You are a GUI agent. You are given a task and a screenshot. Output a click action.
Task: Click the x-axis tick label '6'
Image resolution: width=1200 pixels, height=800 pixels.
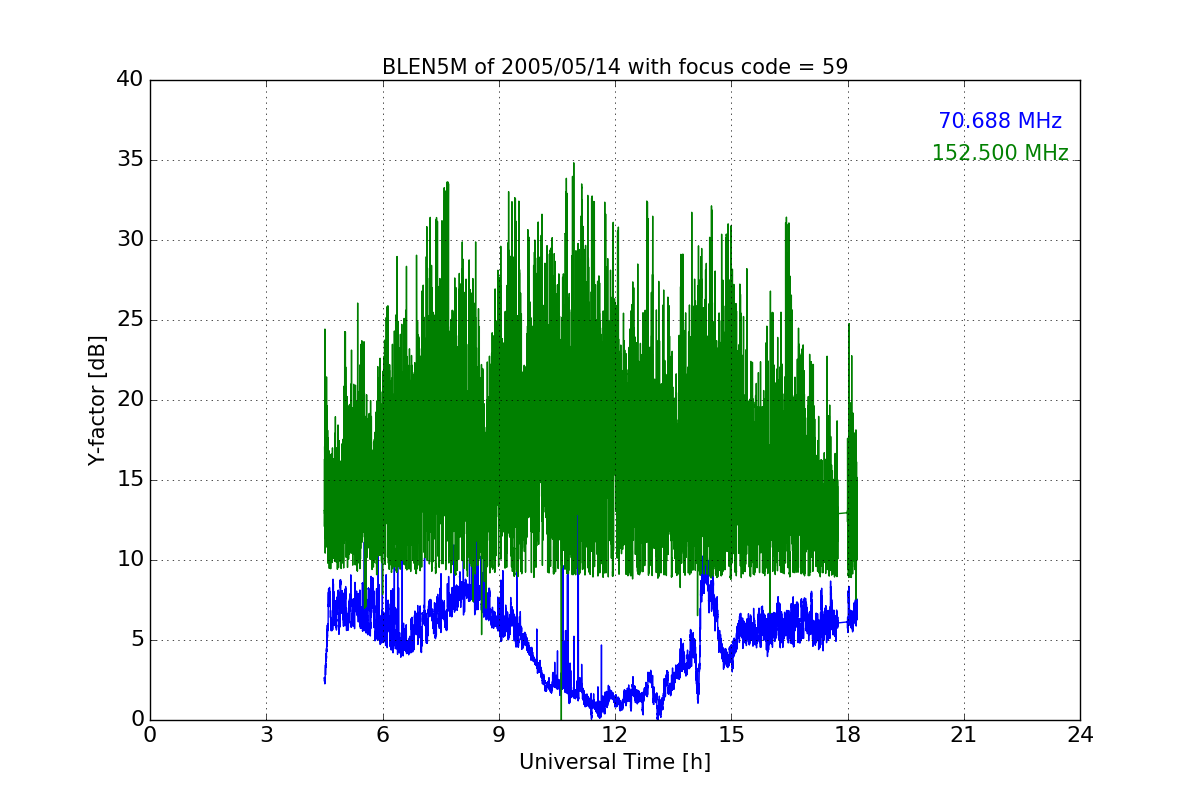tap(382, 735)
